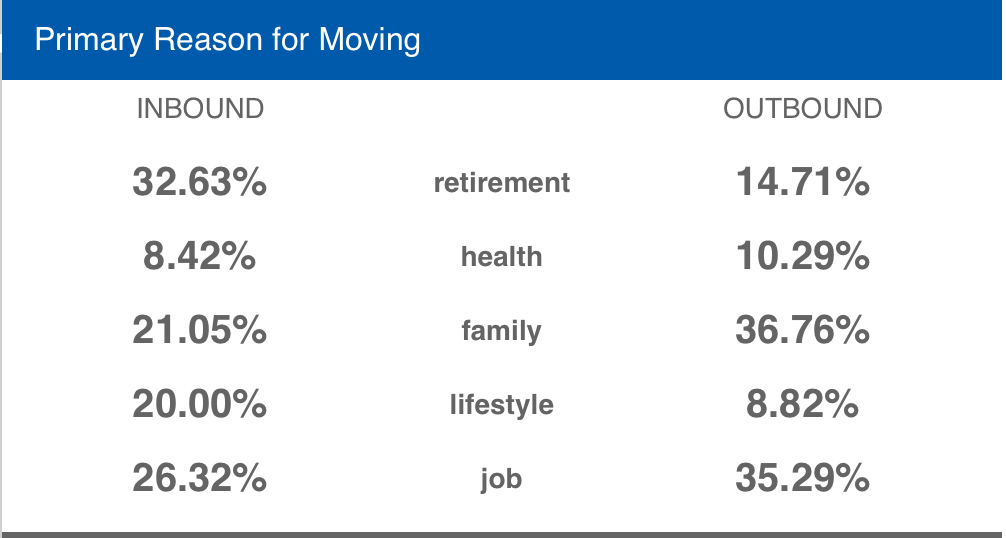Click inbound retirement value 32.63%
Viewport: 1006px width, 538px height.
coord(200,183)
